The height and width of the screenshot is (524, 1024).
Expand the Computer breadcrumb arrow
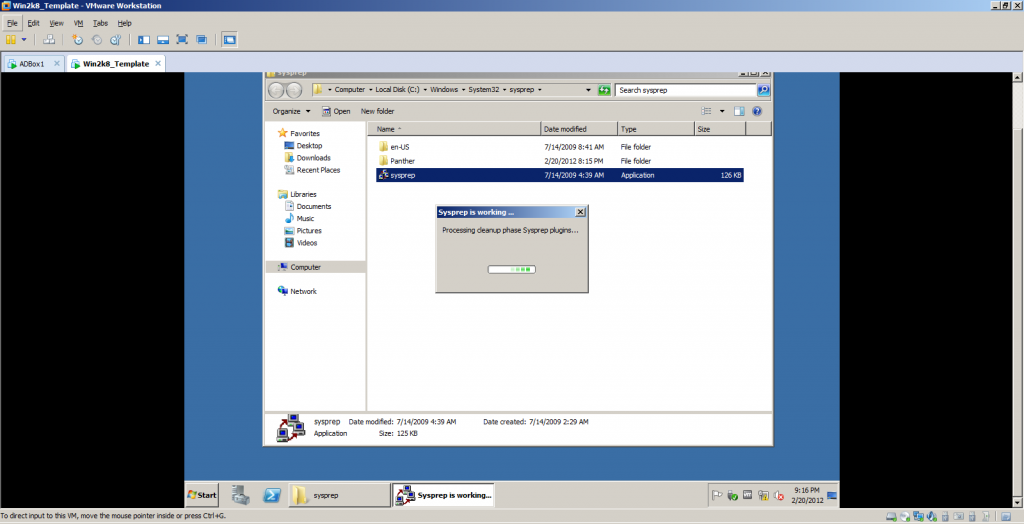[x=370, y=90]
